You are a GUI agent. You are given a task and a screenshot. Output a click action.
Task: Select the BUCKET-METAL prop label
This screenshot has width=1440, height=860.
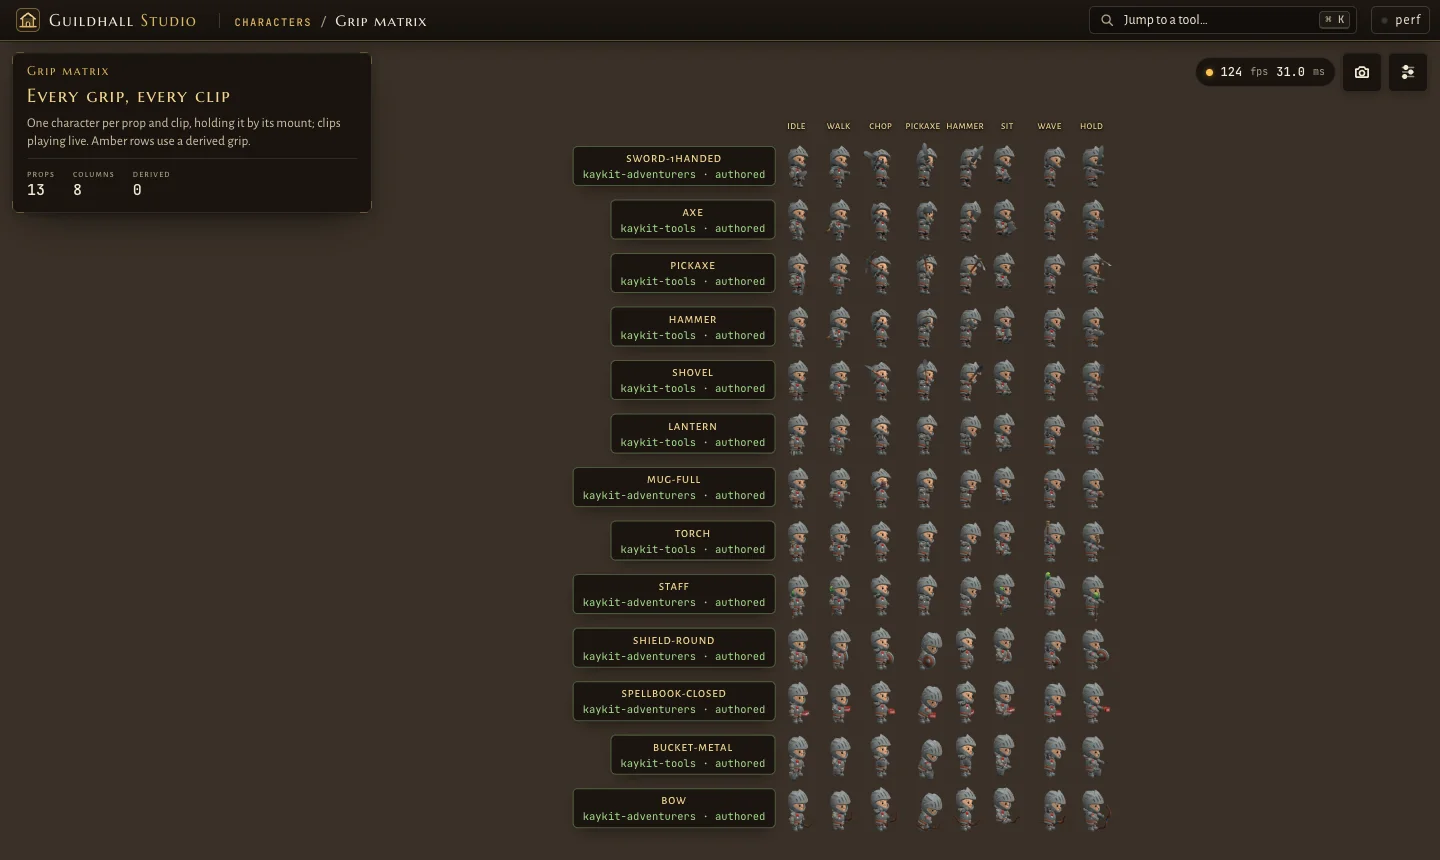click(693, 755)
